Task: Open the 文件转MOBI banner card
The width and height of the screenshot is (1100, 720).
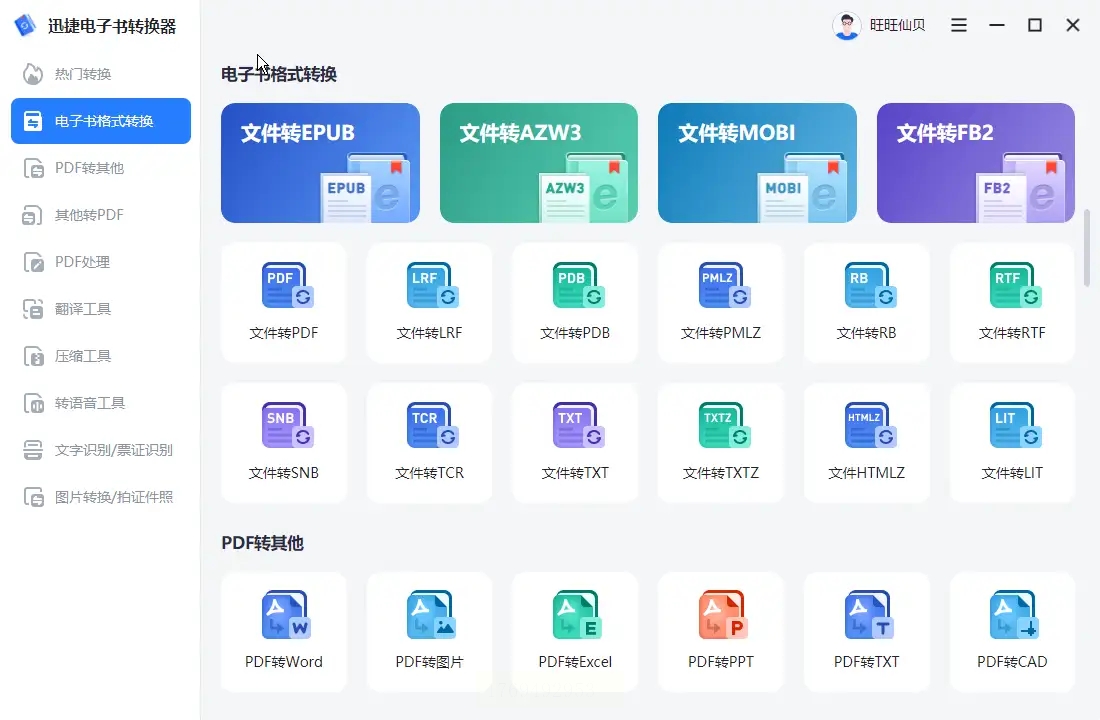Action: pyautogui.click(x=757, y=163)
